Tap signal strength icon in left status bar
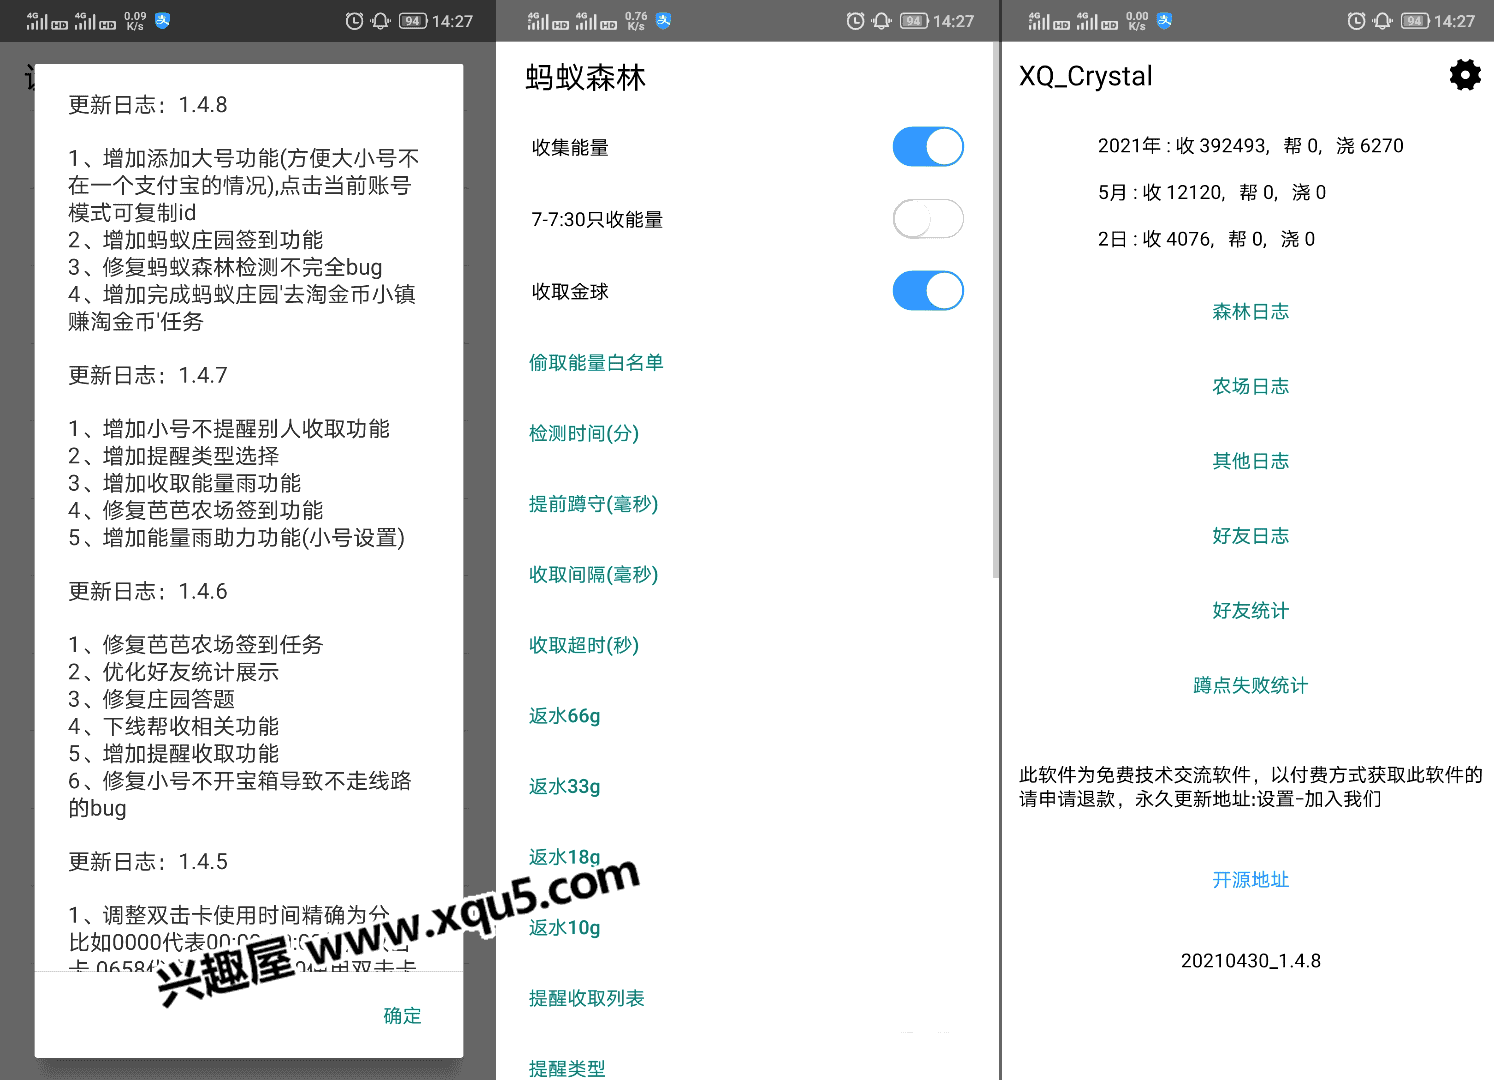Image resolution: width=1494 pixels, height=1080 pixels. click(x=37, y=21)
